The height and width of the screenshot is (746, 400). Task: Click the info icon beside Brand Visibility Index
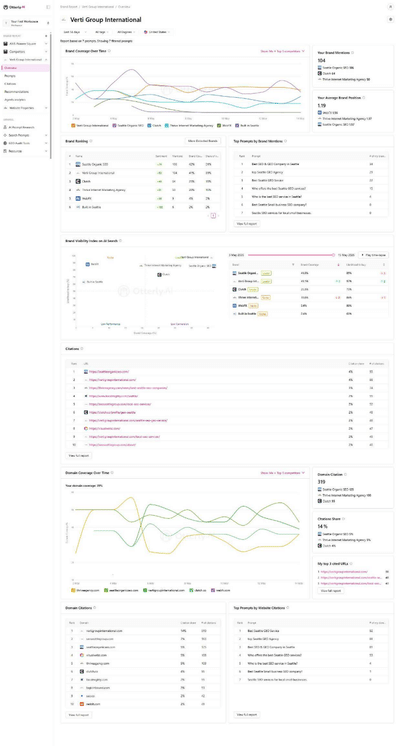(120, 241)
